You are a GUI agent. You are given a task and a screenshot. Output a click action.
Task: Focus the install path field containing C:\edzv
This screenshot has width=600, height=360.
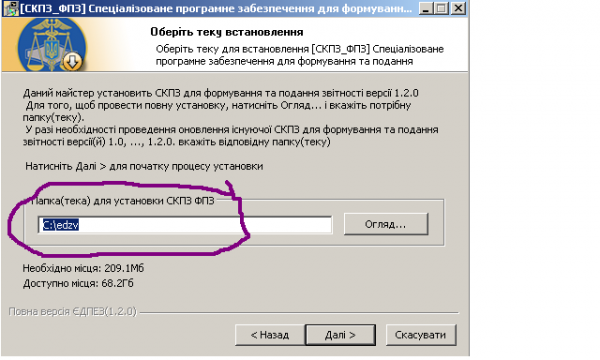(185, 225)
